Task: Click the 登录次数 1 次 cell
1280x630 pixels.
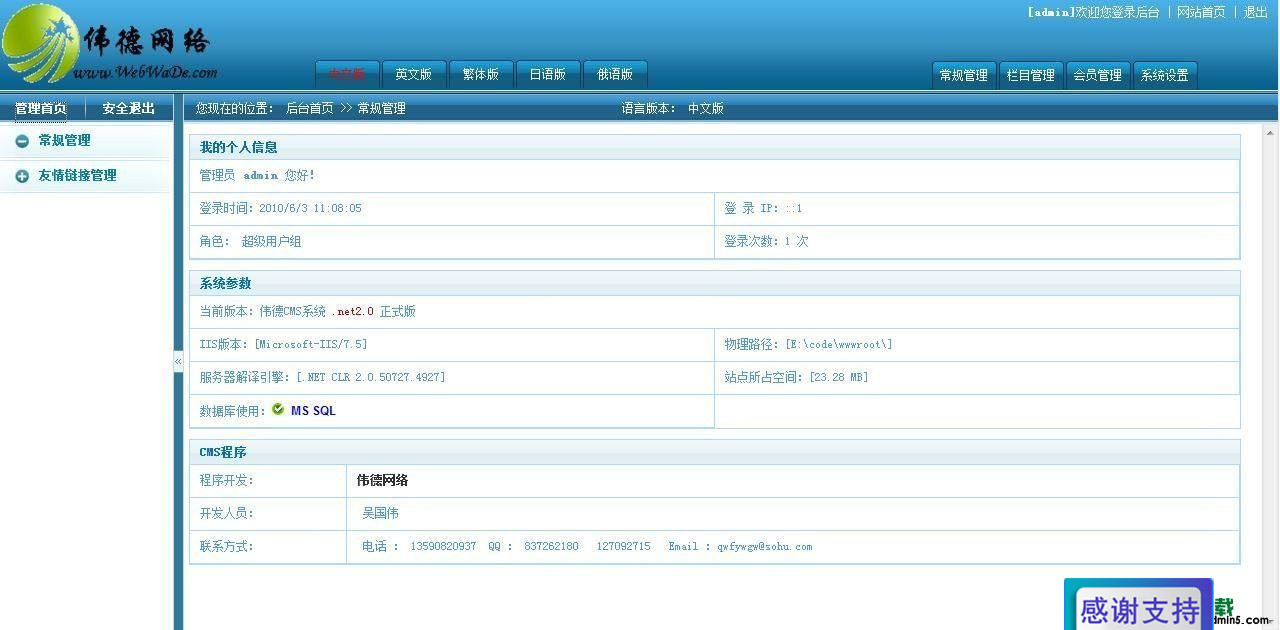Action: (x=977, y=241)
